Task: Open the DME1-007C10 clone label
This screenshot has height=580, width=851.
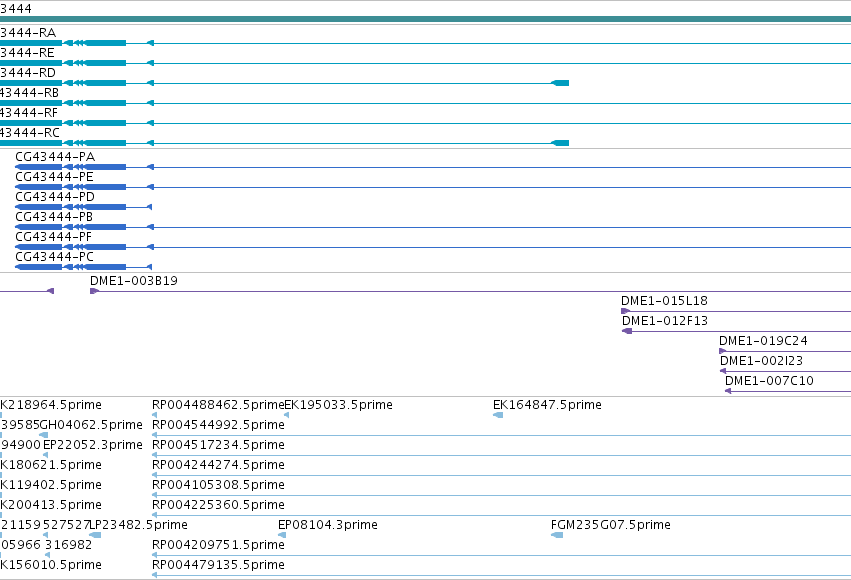Action: (x=769, y=381)
